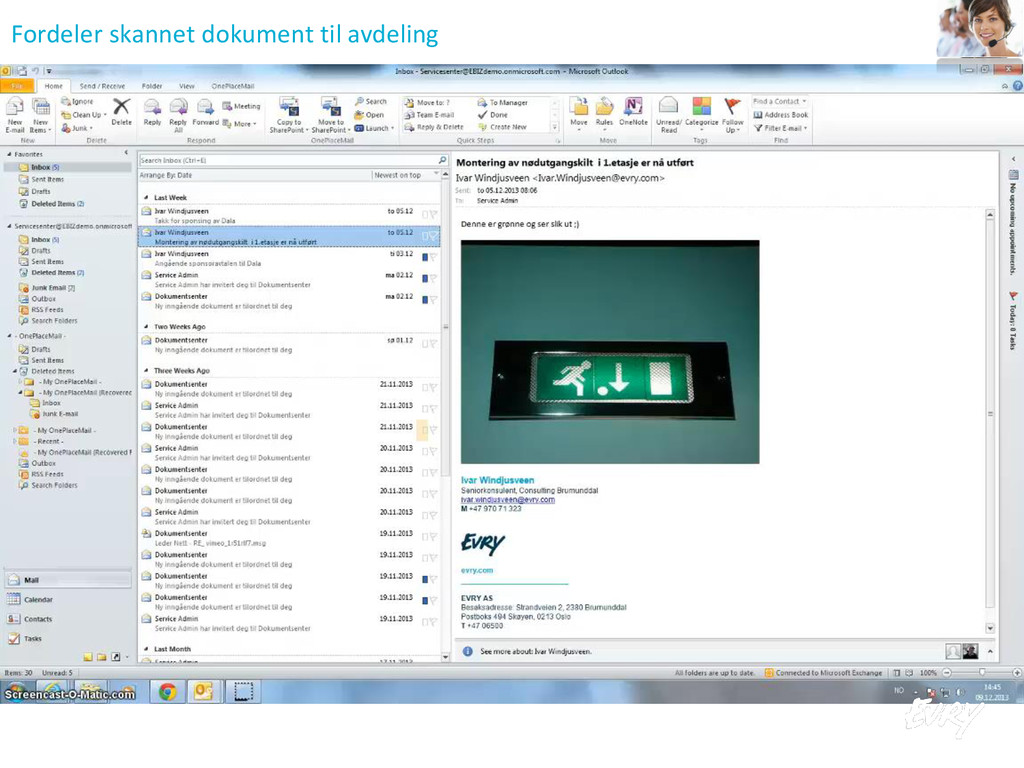The width and height of the screenshot is (1024, 768).
Task: Open the Address Book
Action: pyautogui.click(x=780, y=115)
